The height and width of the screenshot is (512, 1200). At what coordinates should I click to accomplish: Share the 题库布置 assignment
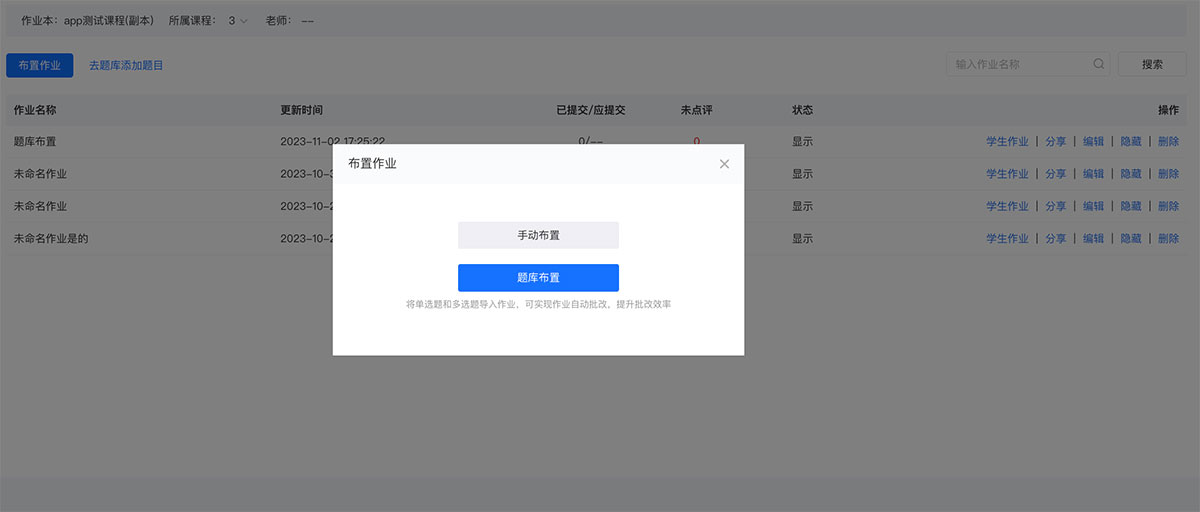coord(1056,142)
